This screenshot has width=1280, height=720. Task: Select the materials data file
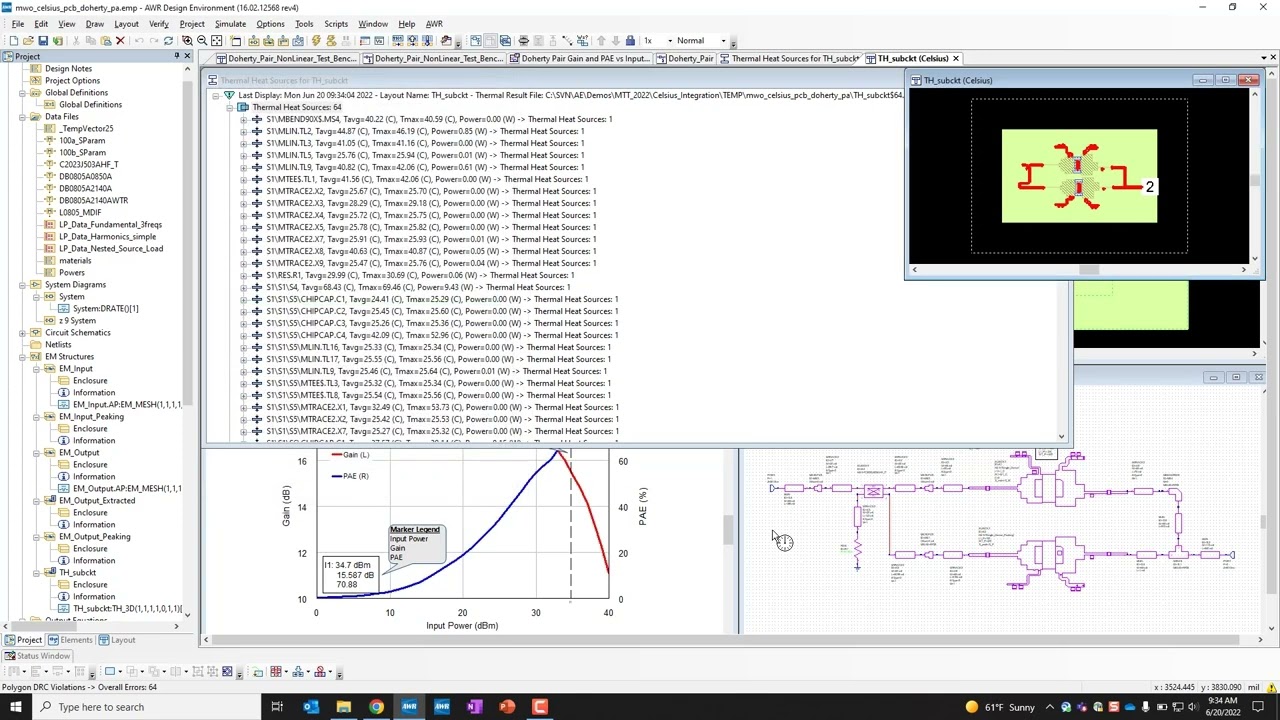[75, 261]
